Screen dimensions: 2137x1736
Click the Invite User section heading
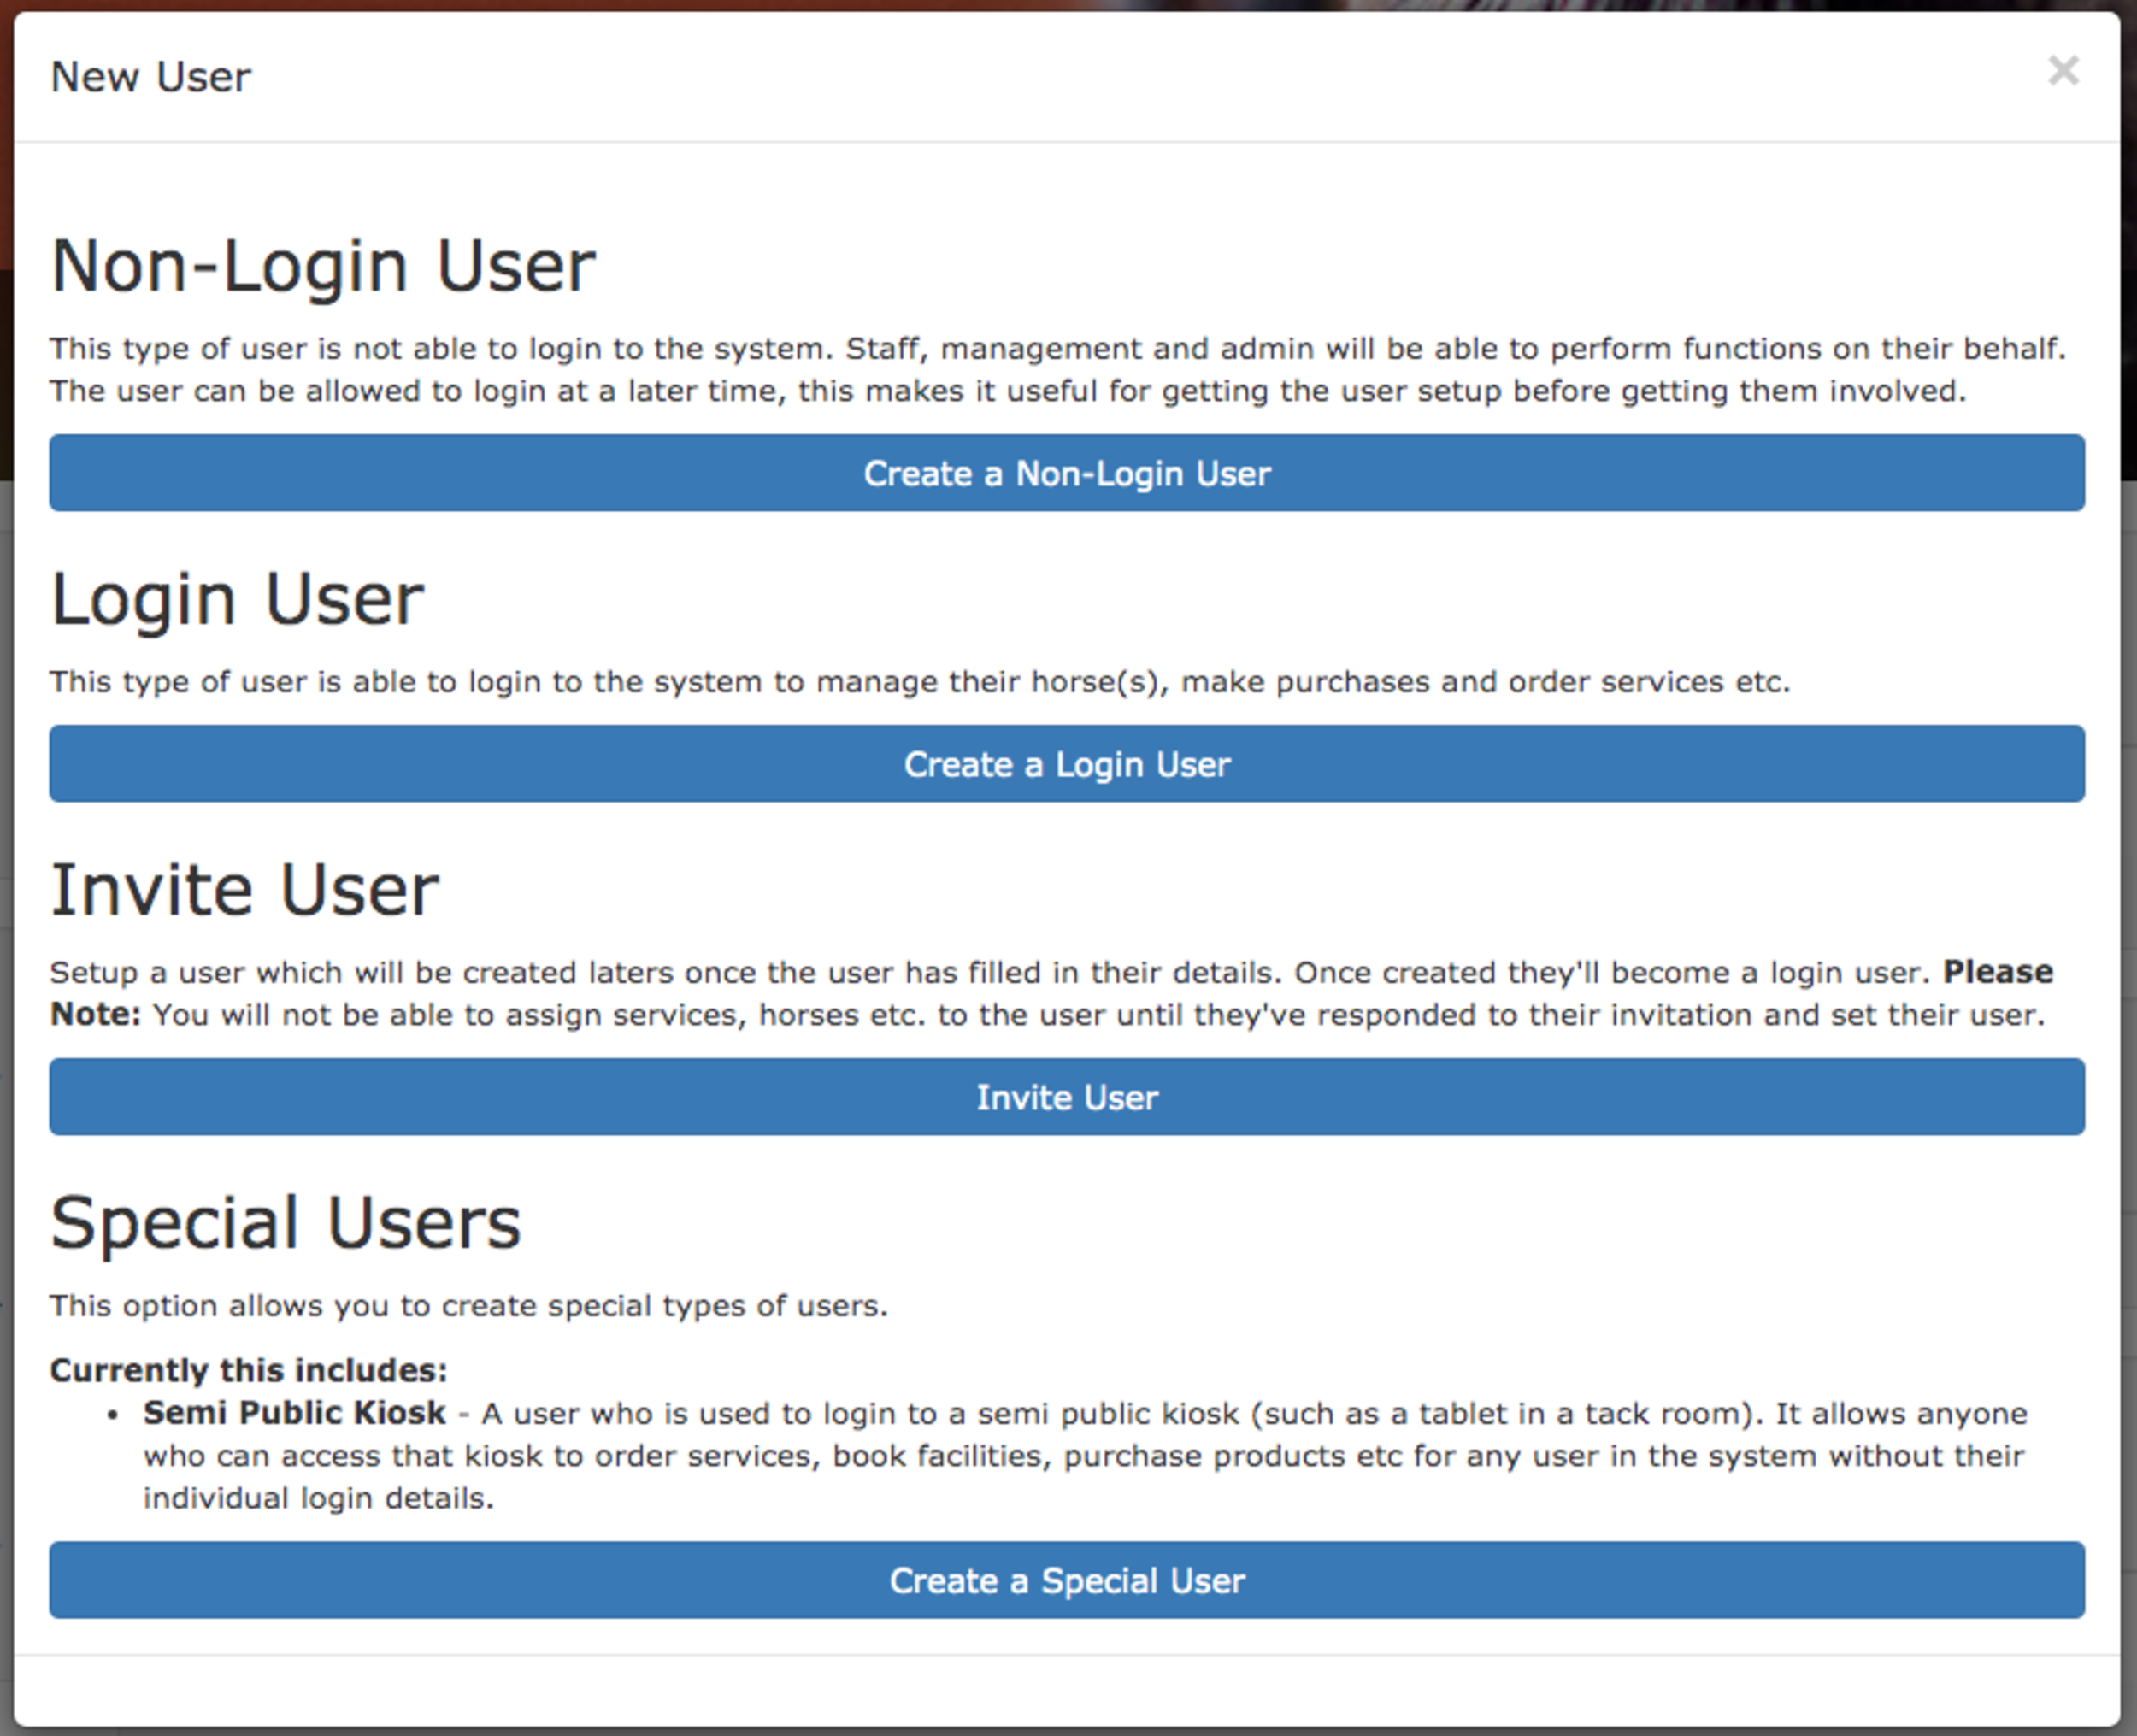pyautogui.click(x=245, y=890)
